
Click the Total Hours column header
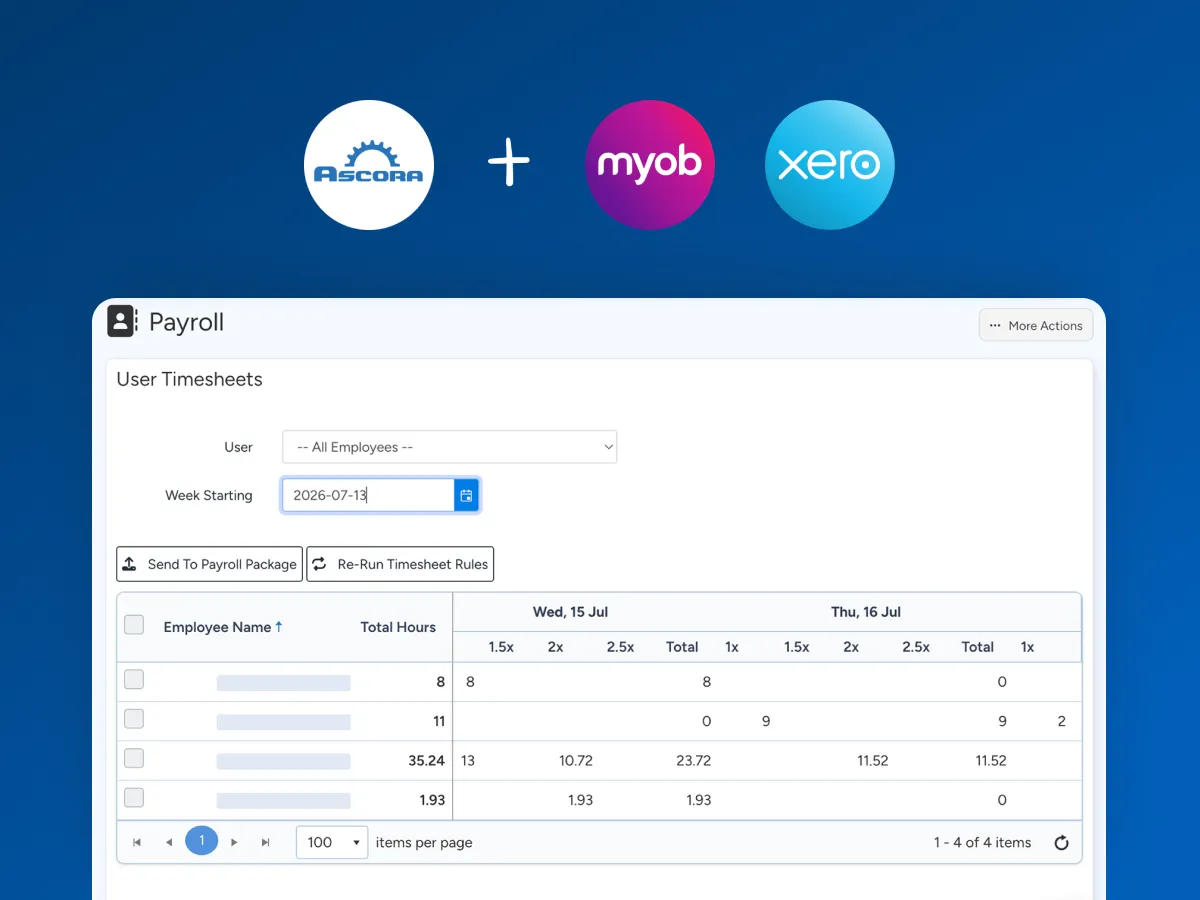coord(398,627)
